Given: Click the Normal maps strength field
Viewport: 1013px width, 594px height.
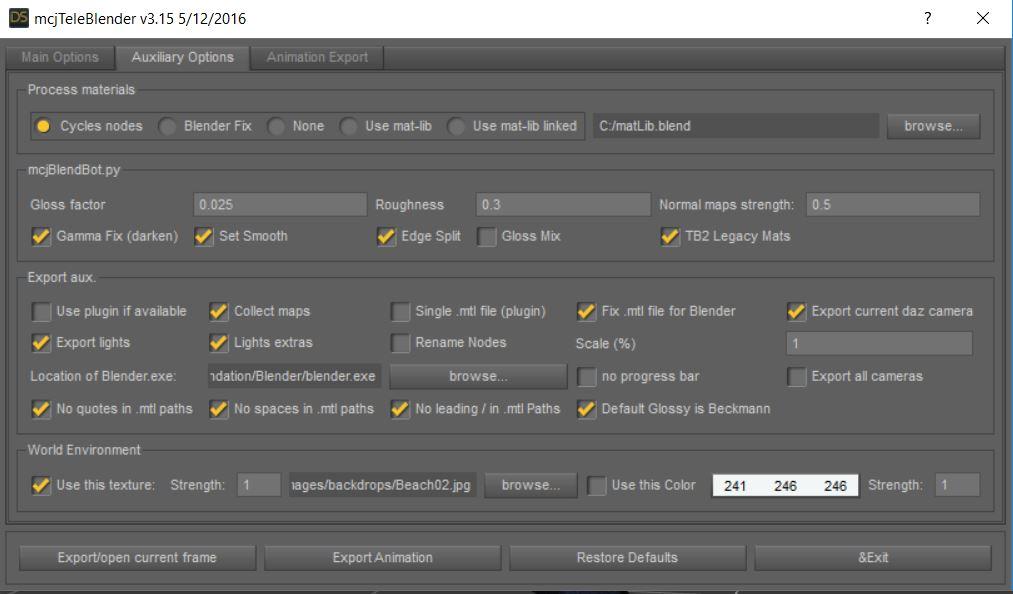Looking at the screenshot, I should [893, 204].
